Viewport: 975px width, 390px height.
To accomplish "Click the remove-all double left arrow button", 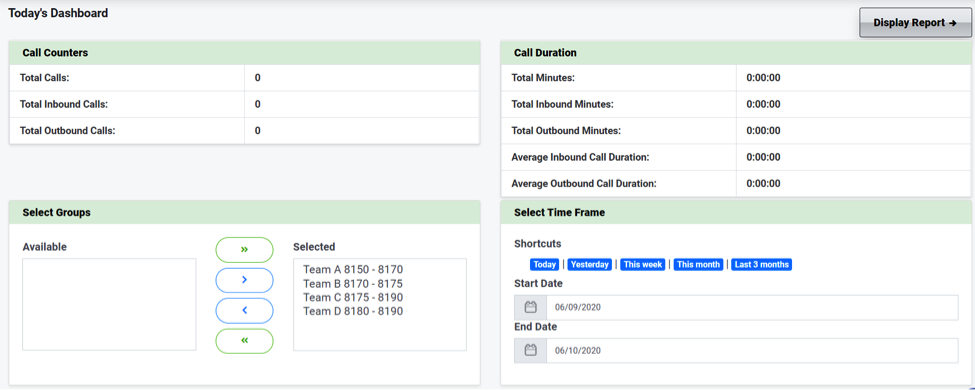I will pos(244,341).
